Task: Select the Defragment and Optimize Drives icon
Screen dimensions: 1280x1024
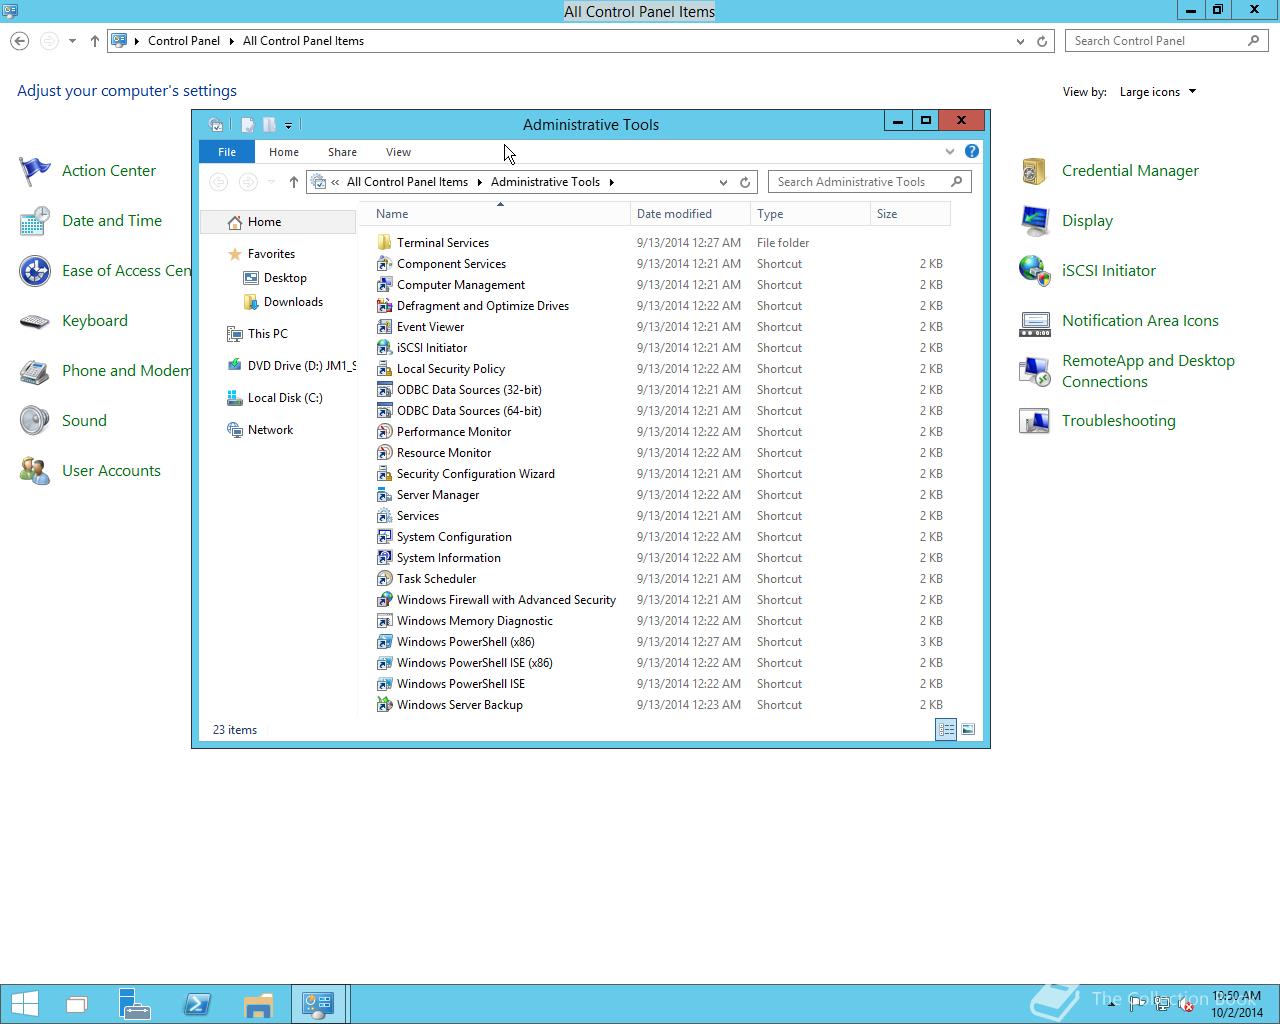Action: click(384, 306)
